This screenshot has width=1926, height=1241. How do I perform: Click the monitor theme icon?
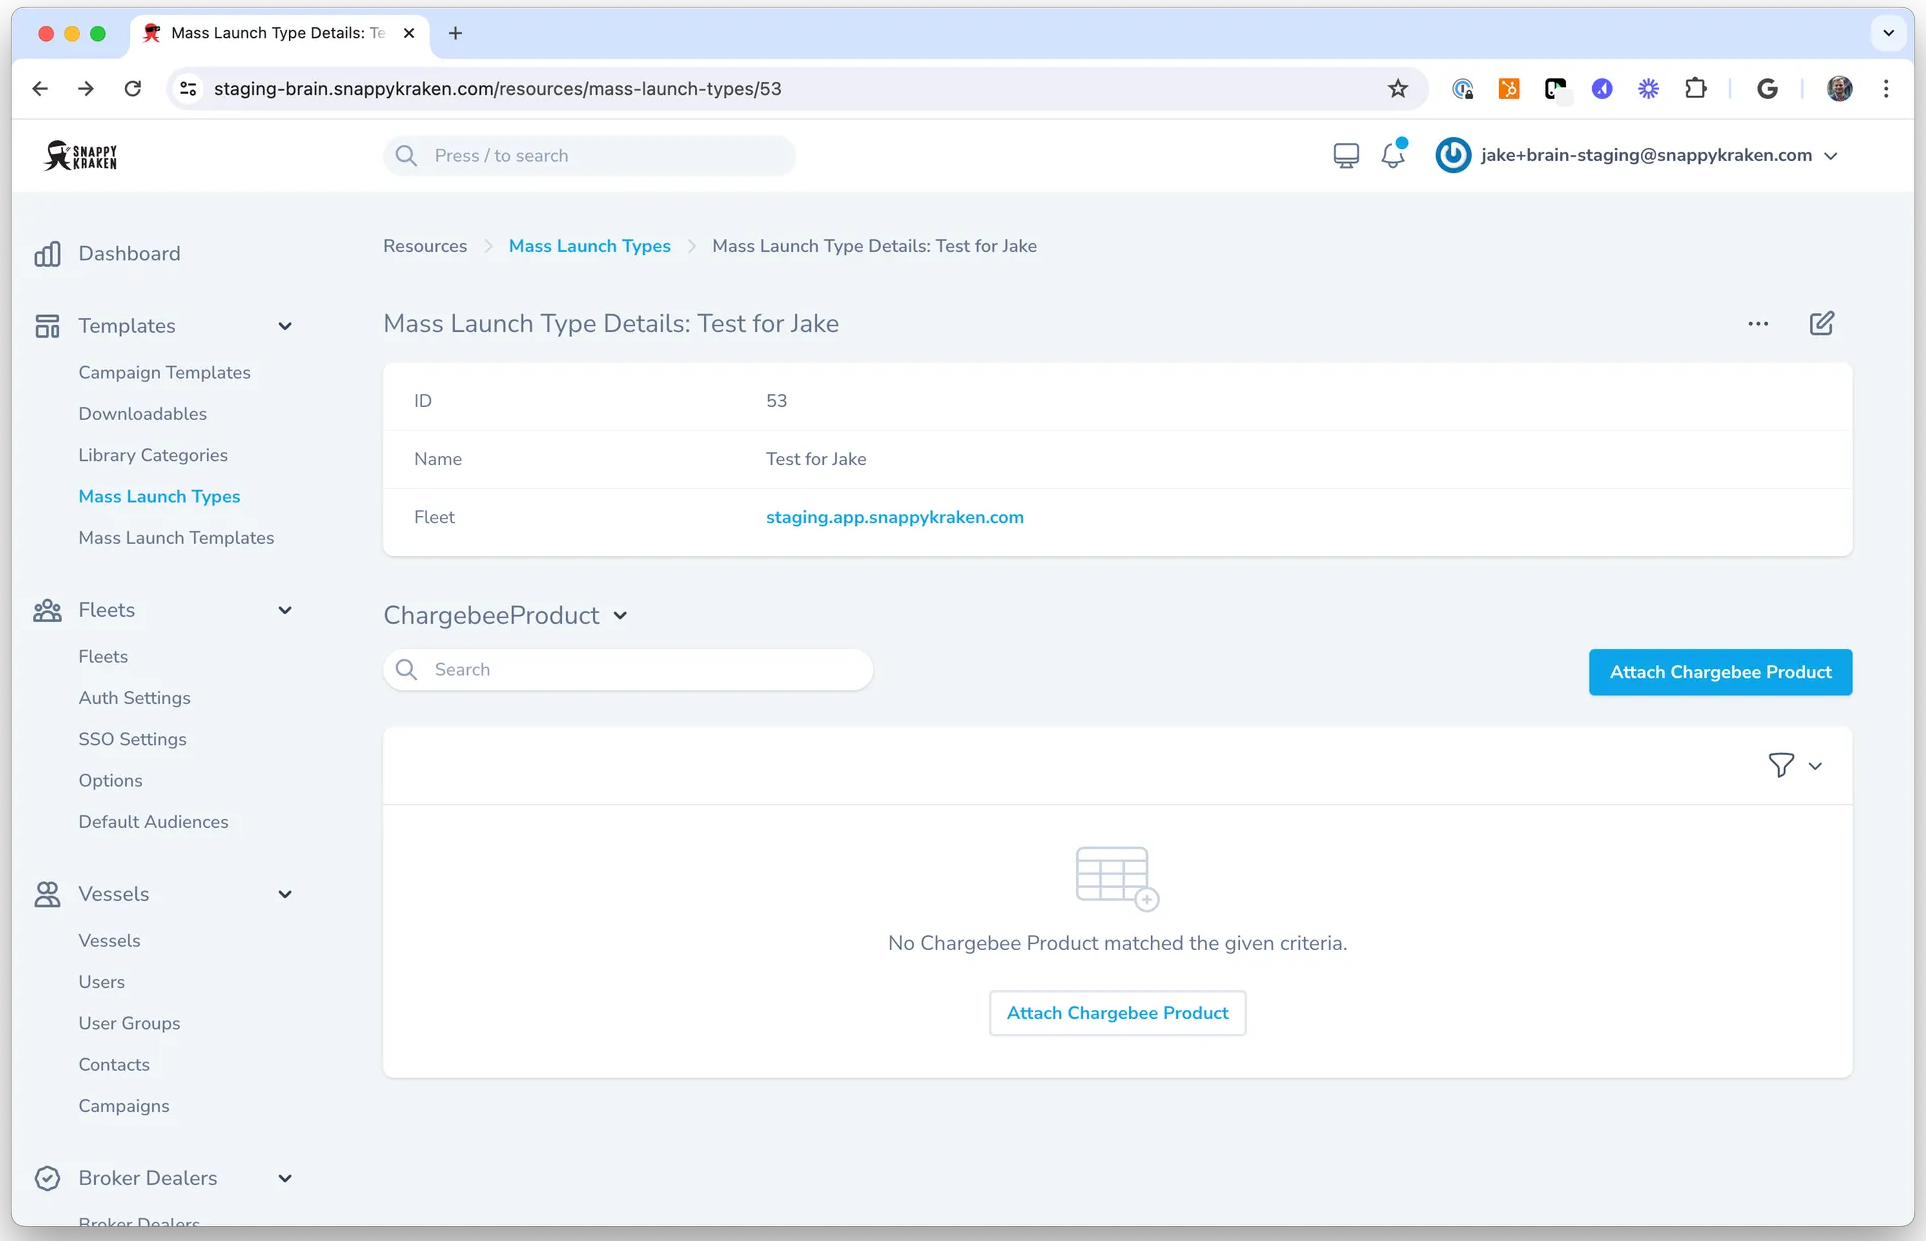[x=1346, y=156]
